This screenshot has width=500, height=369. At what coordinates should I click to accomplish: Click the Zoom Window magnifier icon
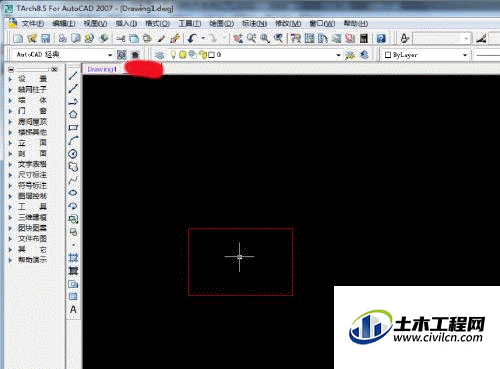(x=265, y=38)
